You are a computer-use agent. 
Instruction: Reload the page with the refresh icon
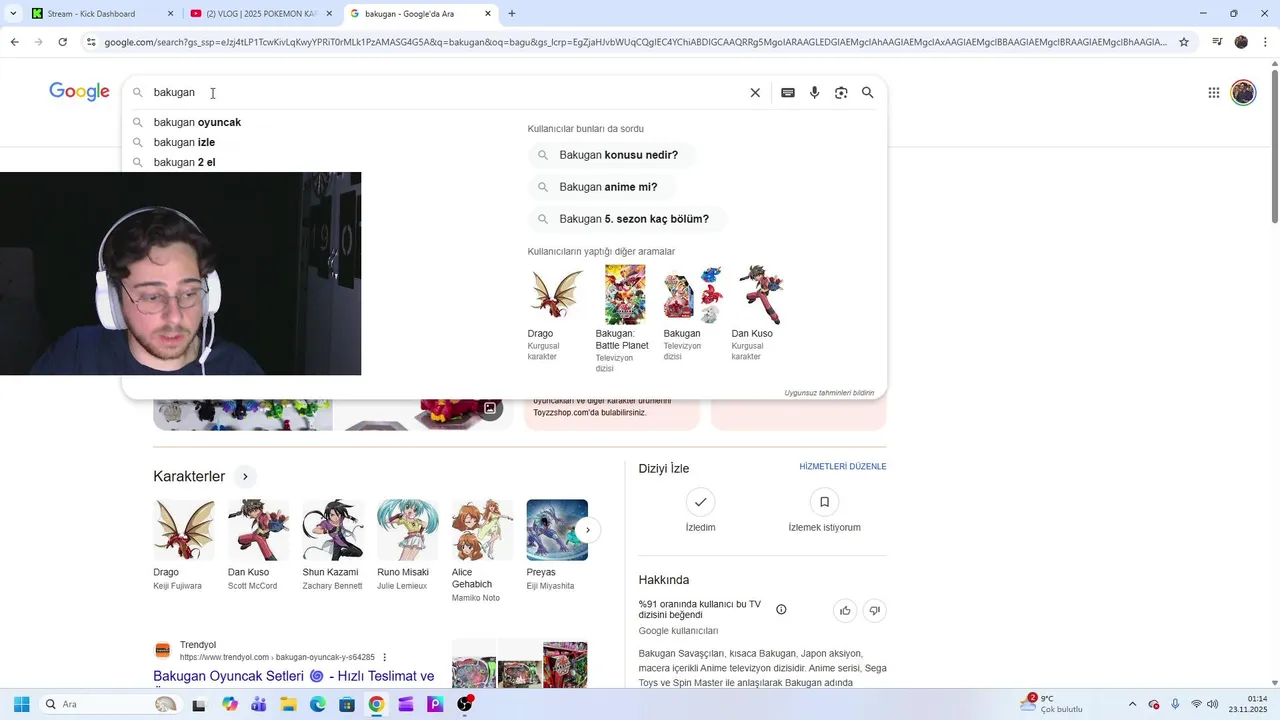point(63,42)
